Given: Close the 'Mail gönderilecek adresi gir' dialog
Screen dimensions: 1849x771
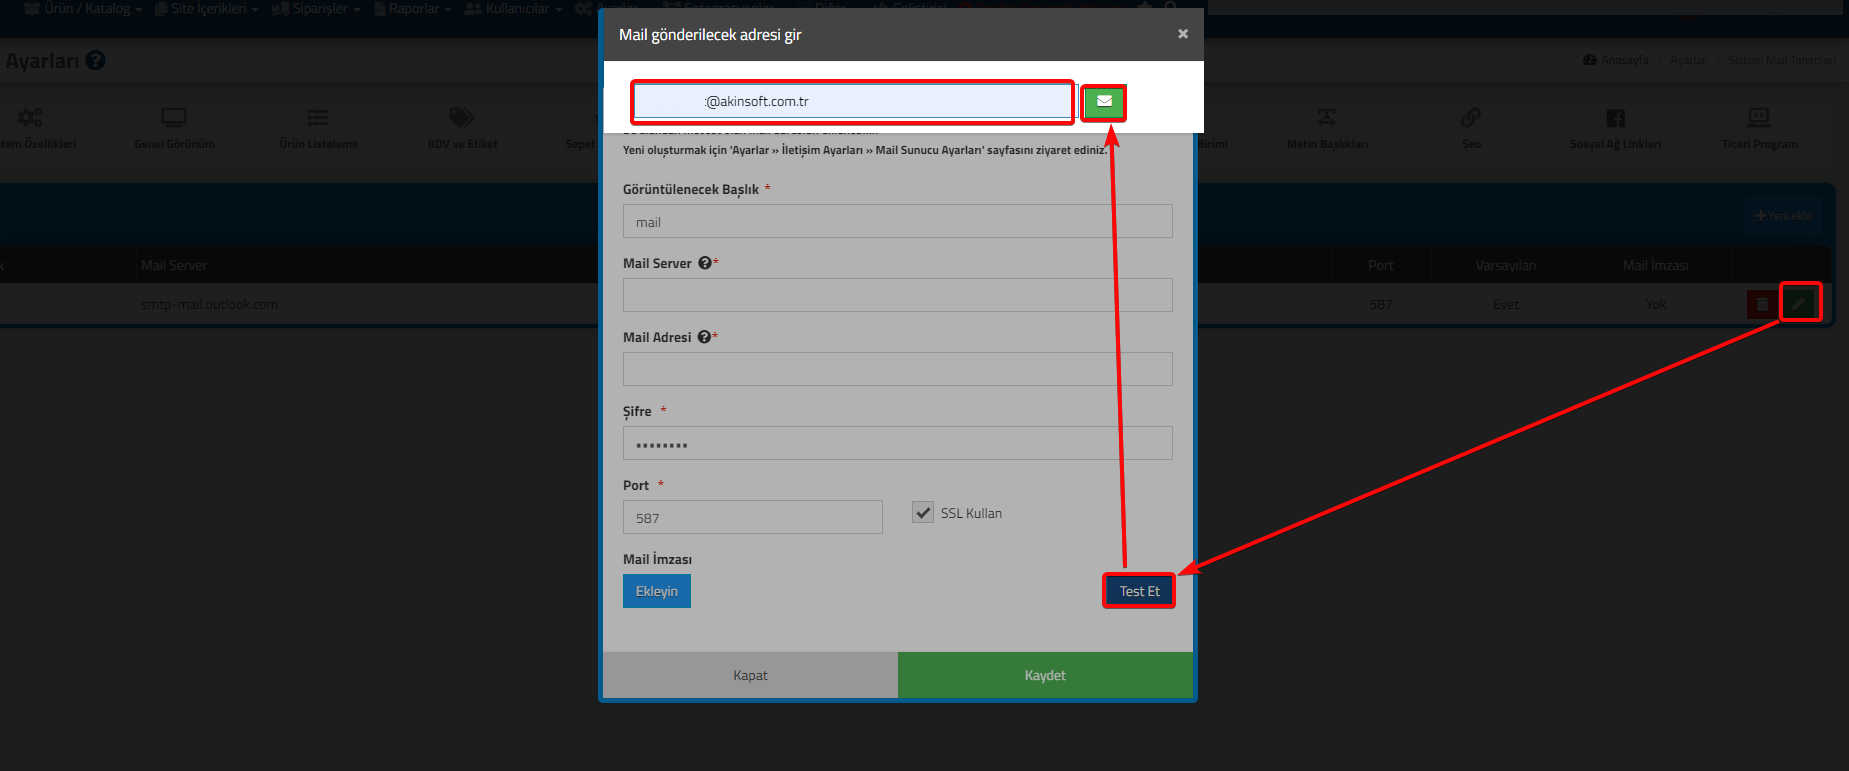Looking at the screenshot, I should [x=1183, y=34].
